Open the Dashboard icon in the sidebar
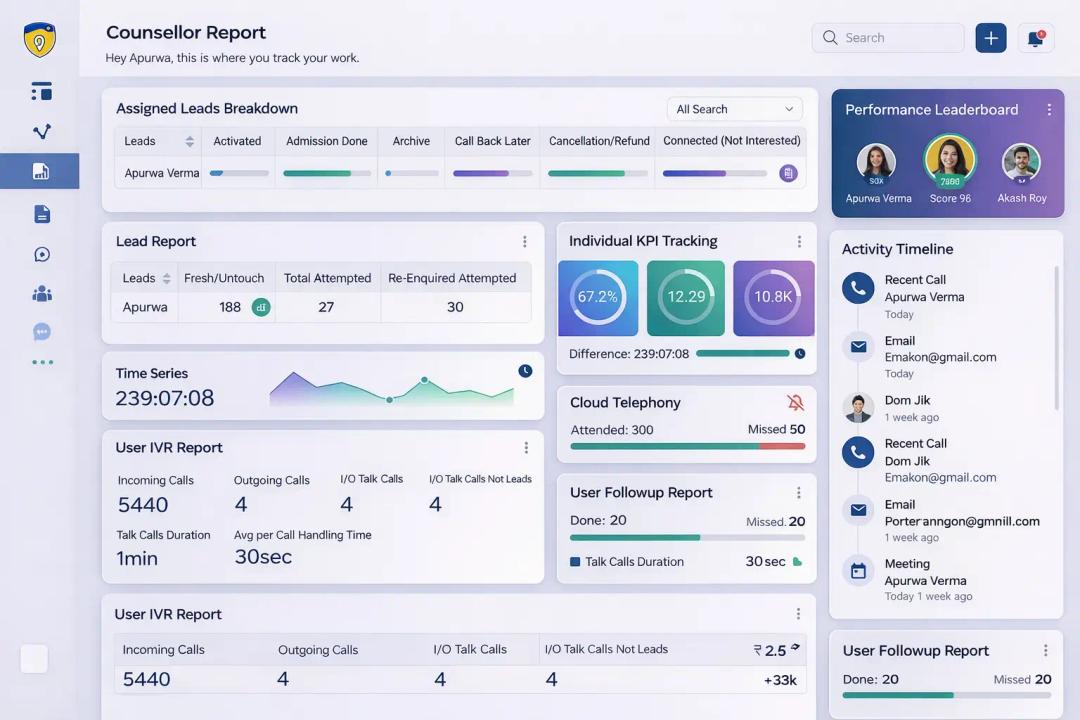The width and height of the screenshot is (1080, 720). click(x=41, y=91)
